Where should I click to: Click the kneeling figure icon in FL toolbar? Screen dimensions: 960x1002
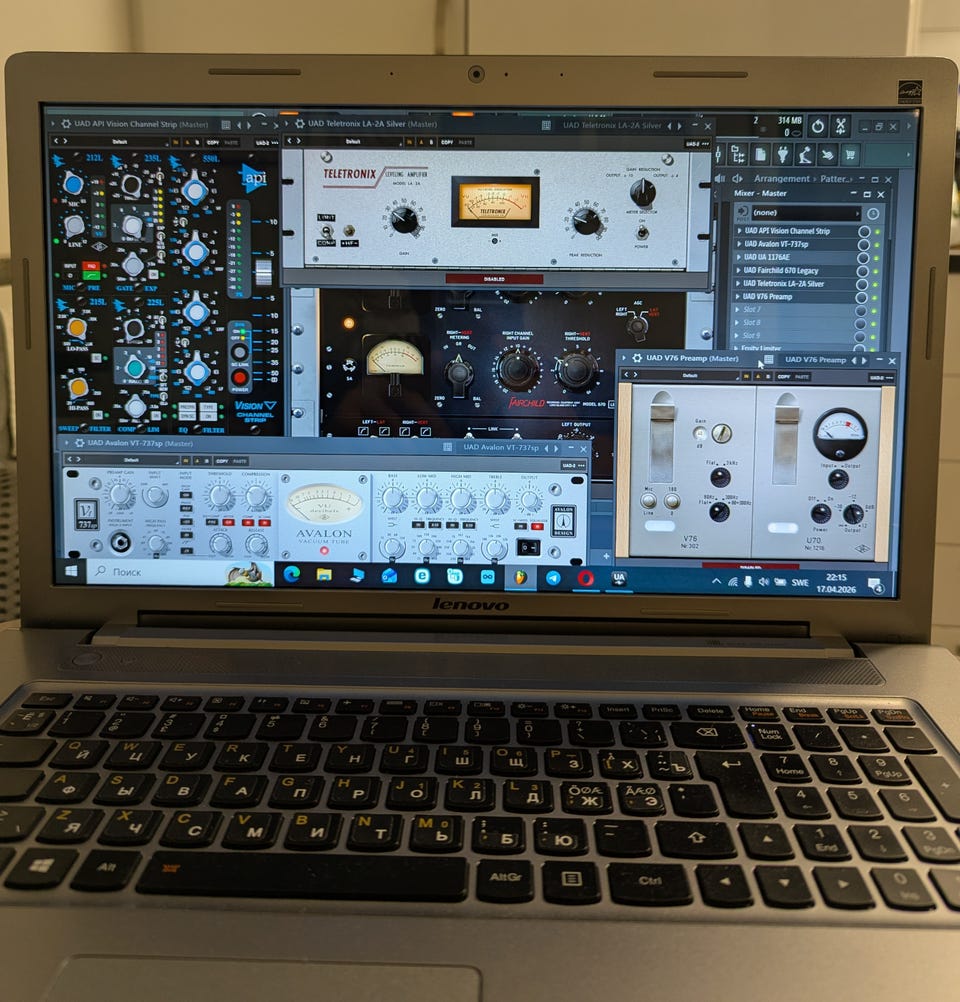tap(804, 154)
